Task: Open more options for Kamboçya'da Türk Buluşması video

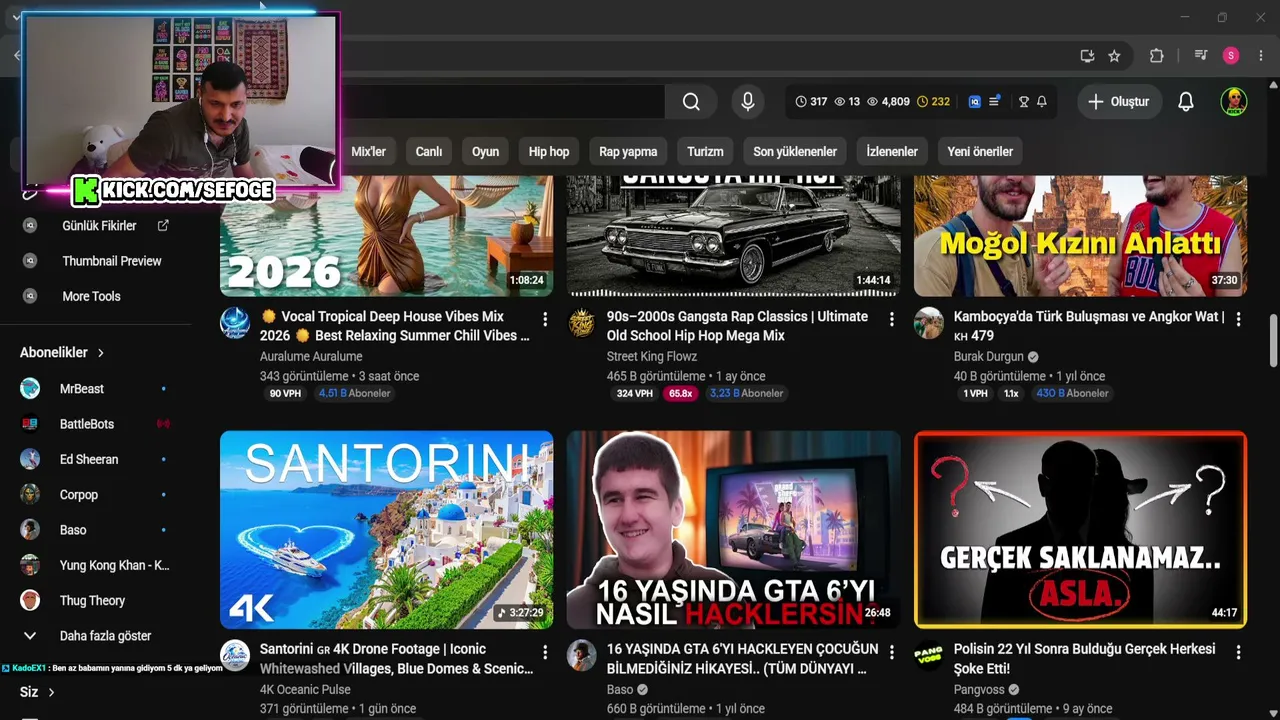Action: [1238, 319]
